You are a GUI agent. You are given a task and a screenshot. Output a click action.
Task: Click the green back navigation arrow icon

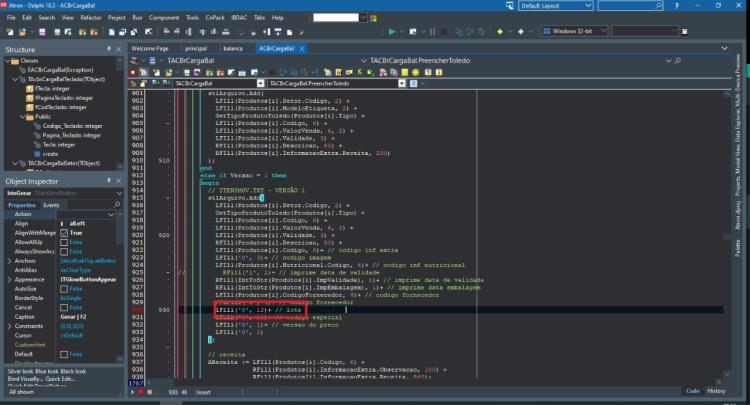500,32
